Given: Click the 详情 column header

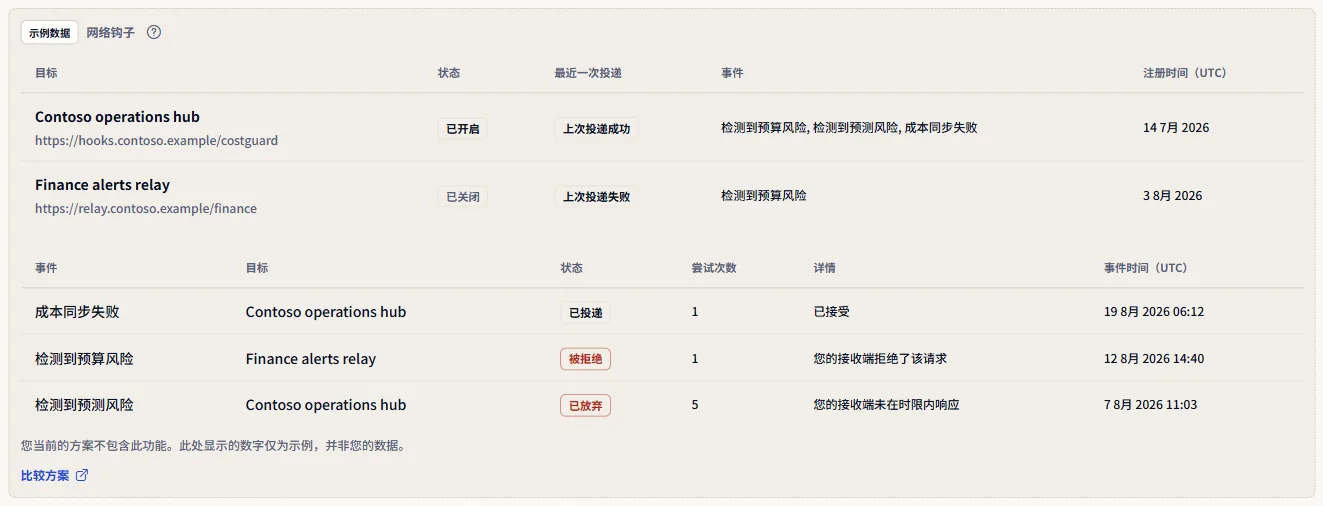Looking at the screenshot, I should [x=825, y=268].
